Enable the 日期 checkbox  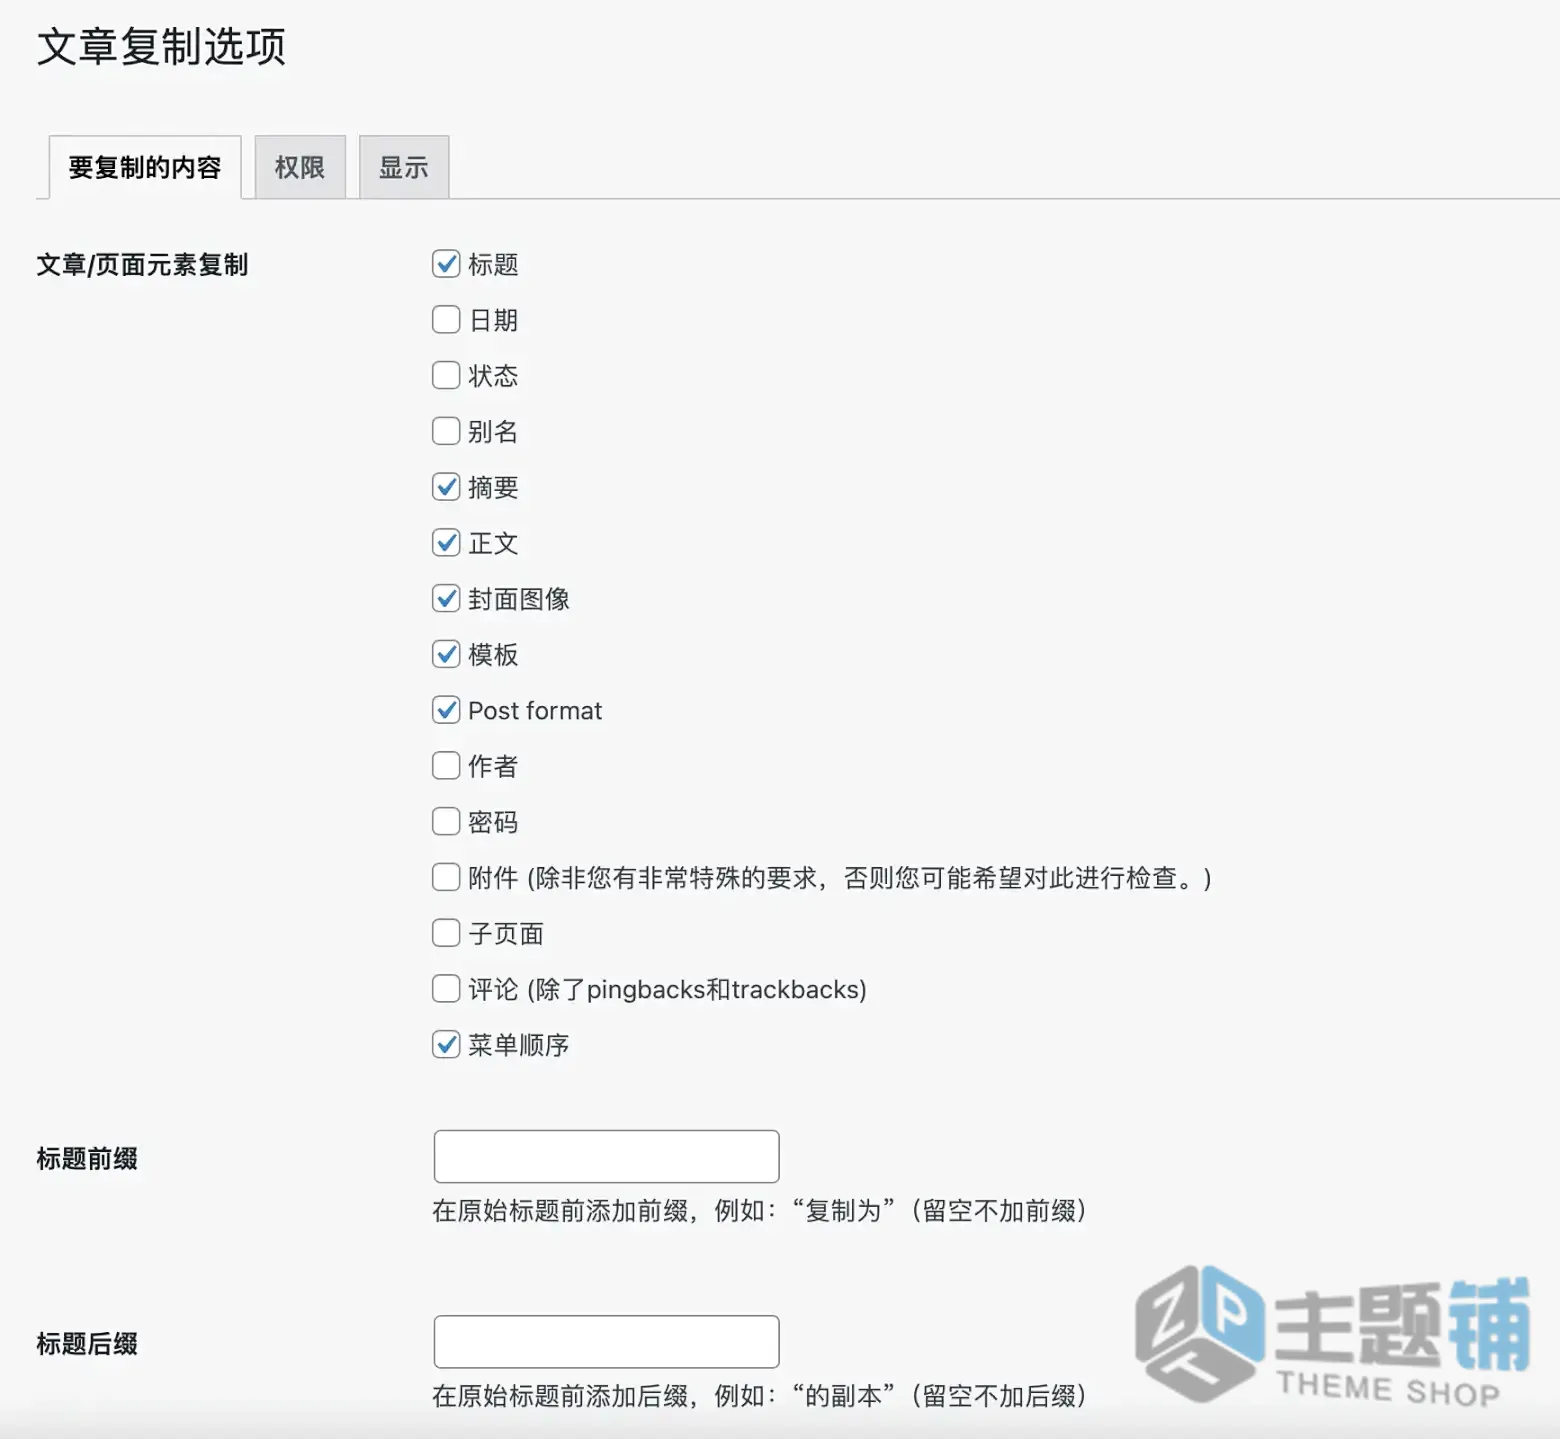point(446,320)
